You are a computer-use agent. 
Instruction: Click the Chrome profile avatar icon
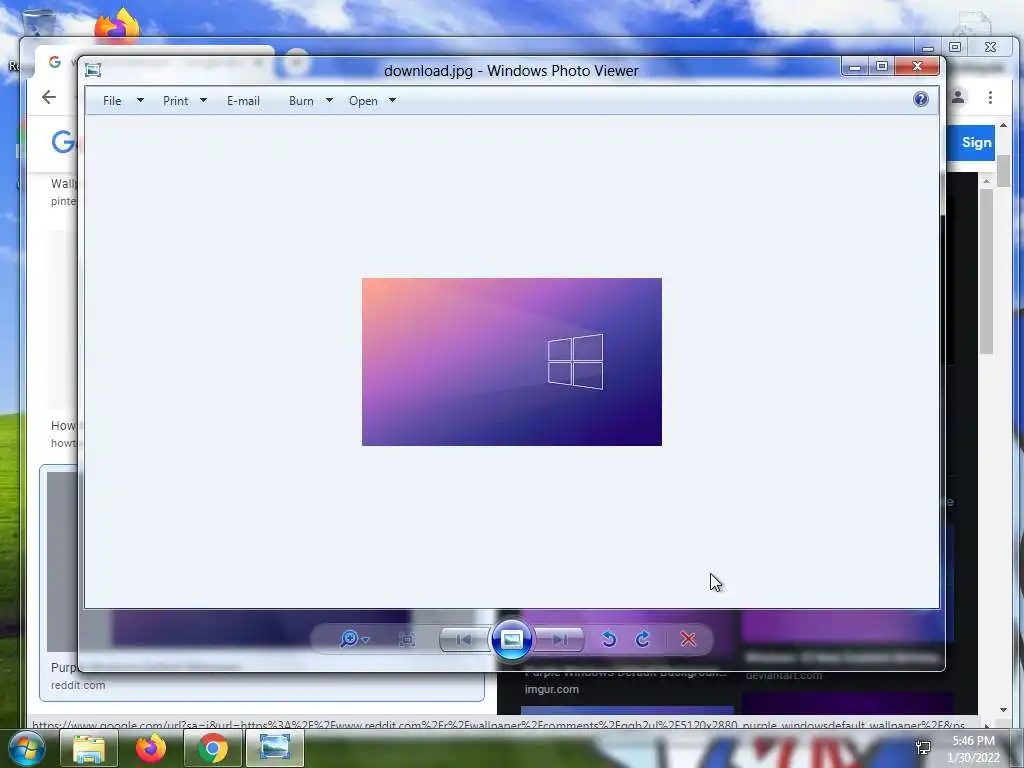tap(957, 97)
